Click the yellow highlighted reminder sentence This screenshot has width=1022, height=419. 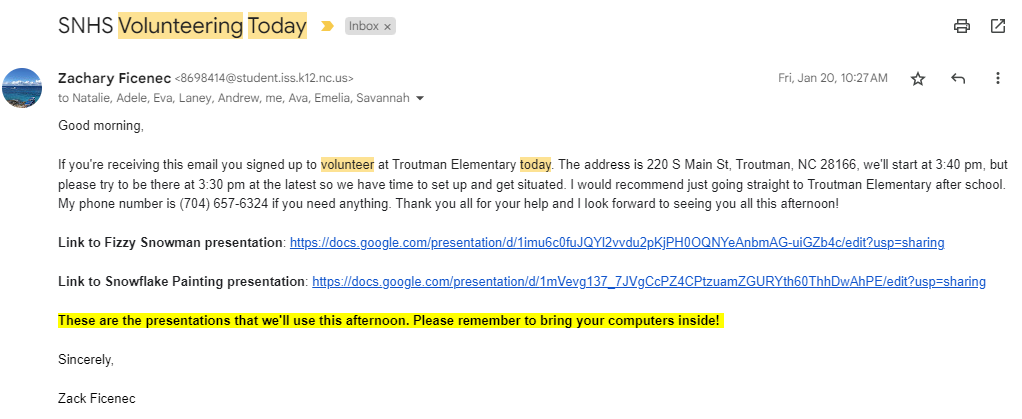pyautogui.click(x=389, y=321)
